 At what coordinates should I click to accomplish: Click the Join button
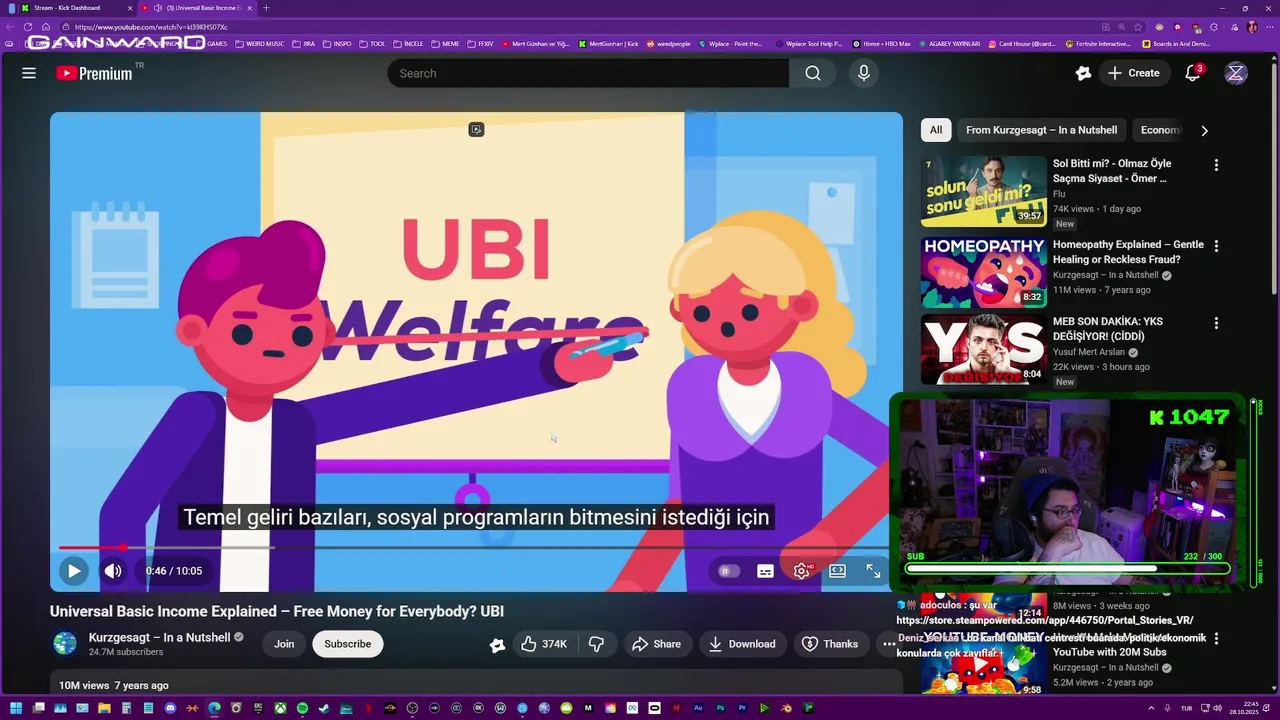pos(284,644)
